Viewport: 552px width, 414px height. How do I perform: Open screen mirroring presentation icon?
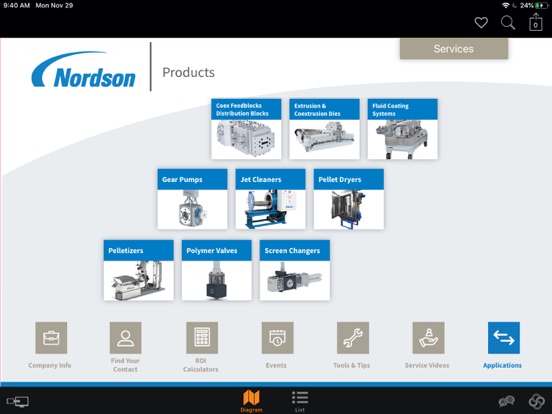click(x=18, y=401)
